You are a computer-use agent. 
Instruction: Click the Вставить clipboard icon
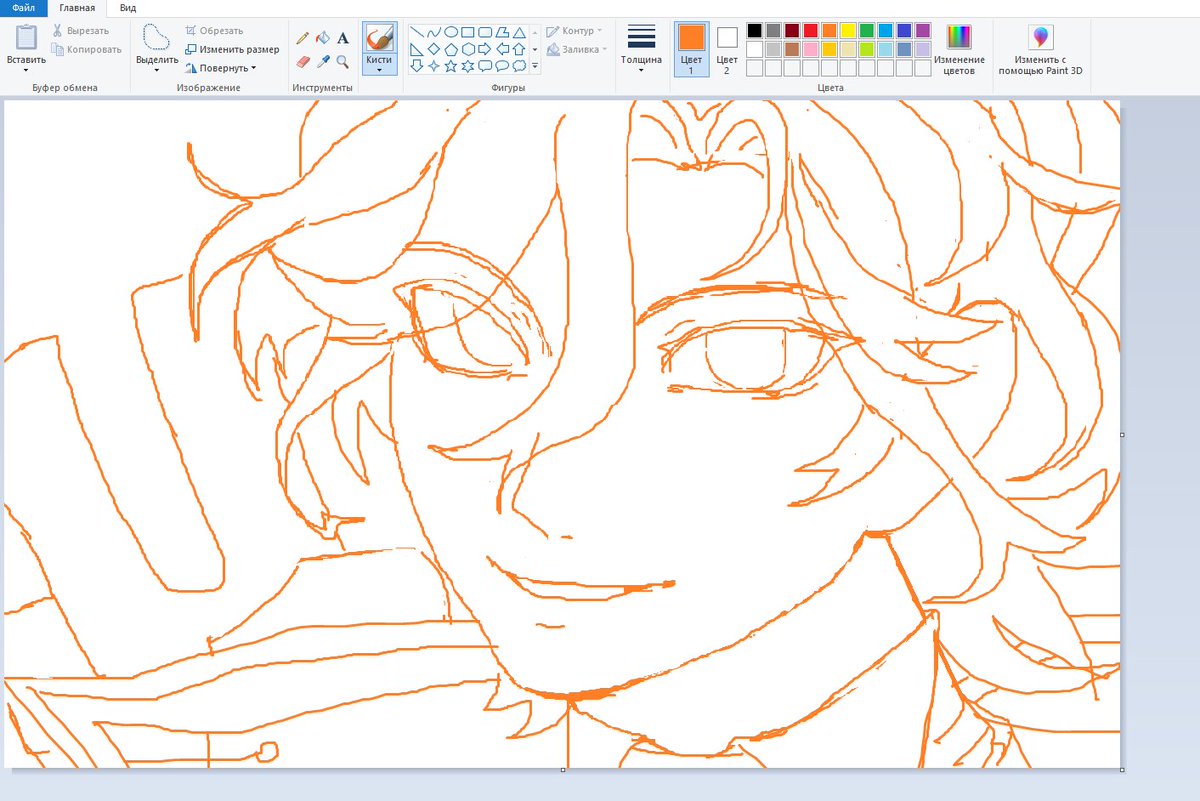[26, 38]
